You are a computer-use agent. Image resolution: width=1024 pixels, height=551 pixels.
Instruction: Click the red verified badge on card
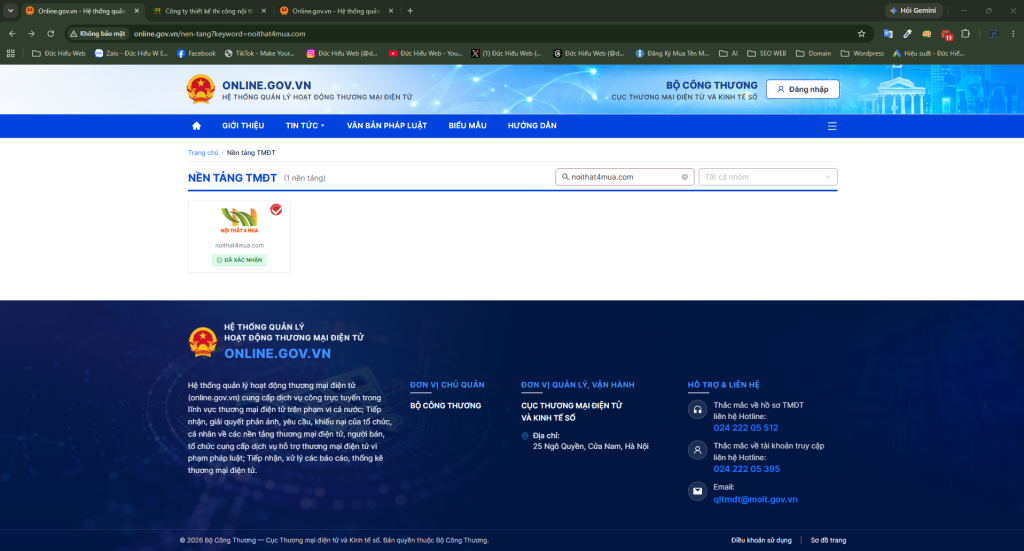pyautogui.click(x=276, y=210)
